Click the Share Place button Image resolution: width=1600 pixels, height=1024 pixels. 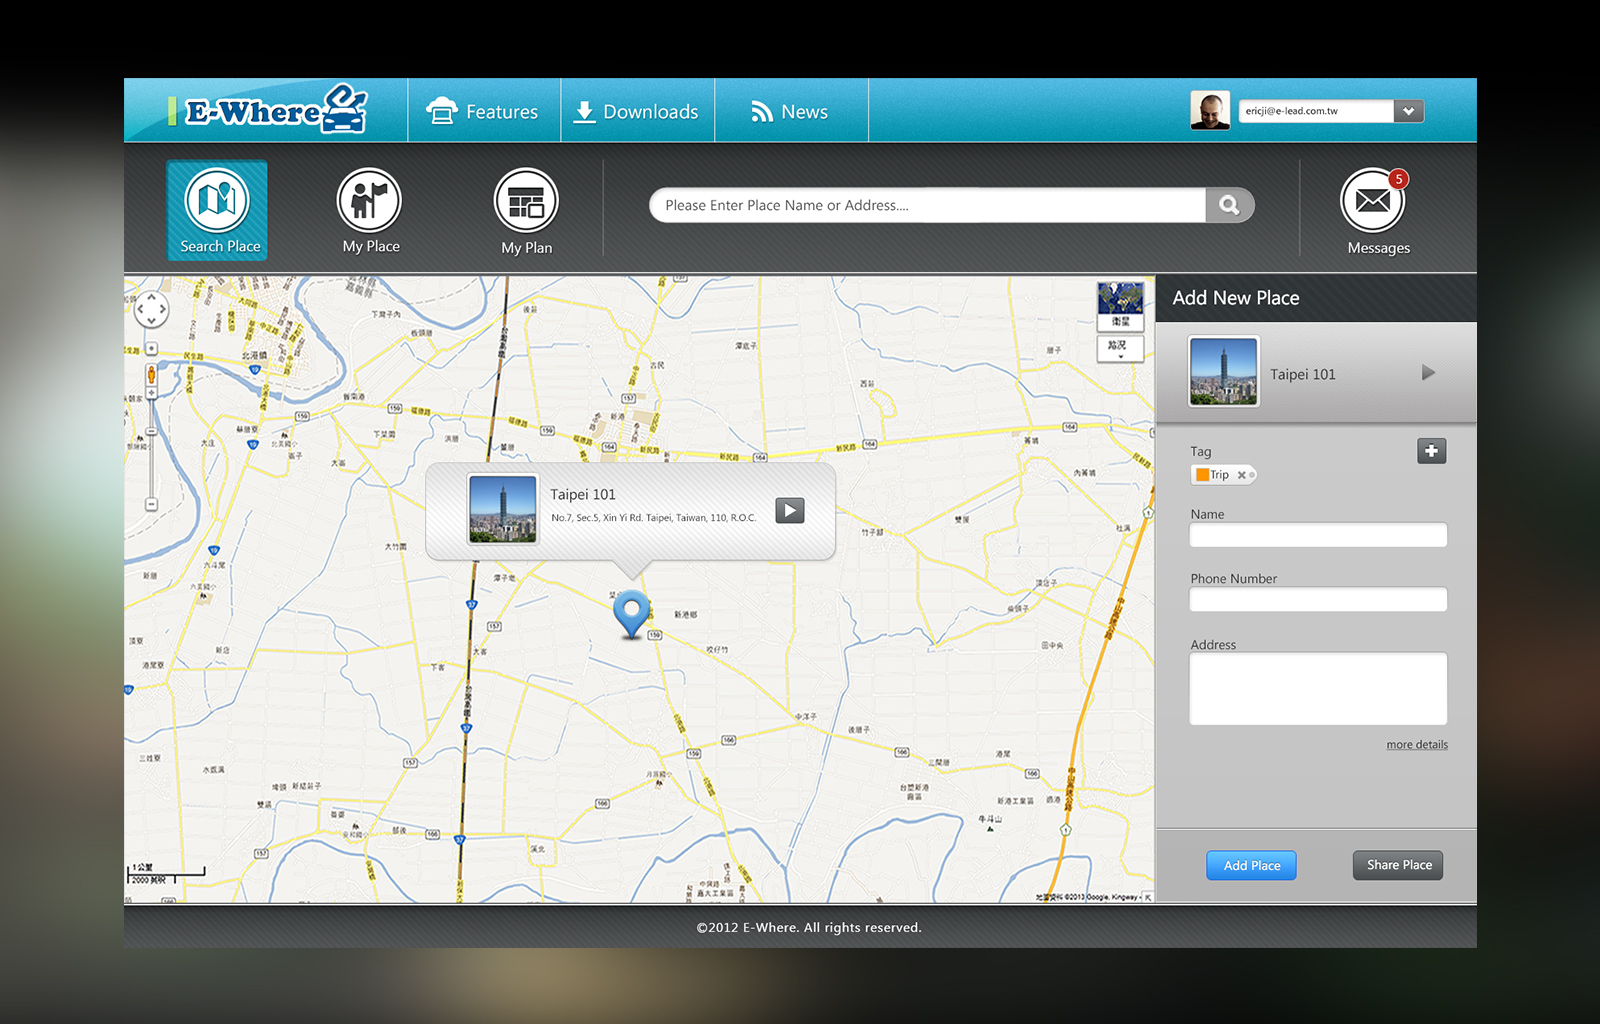tap(1398, 865)
